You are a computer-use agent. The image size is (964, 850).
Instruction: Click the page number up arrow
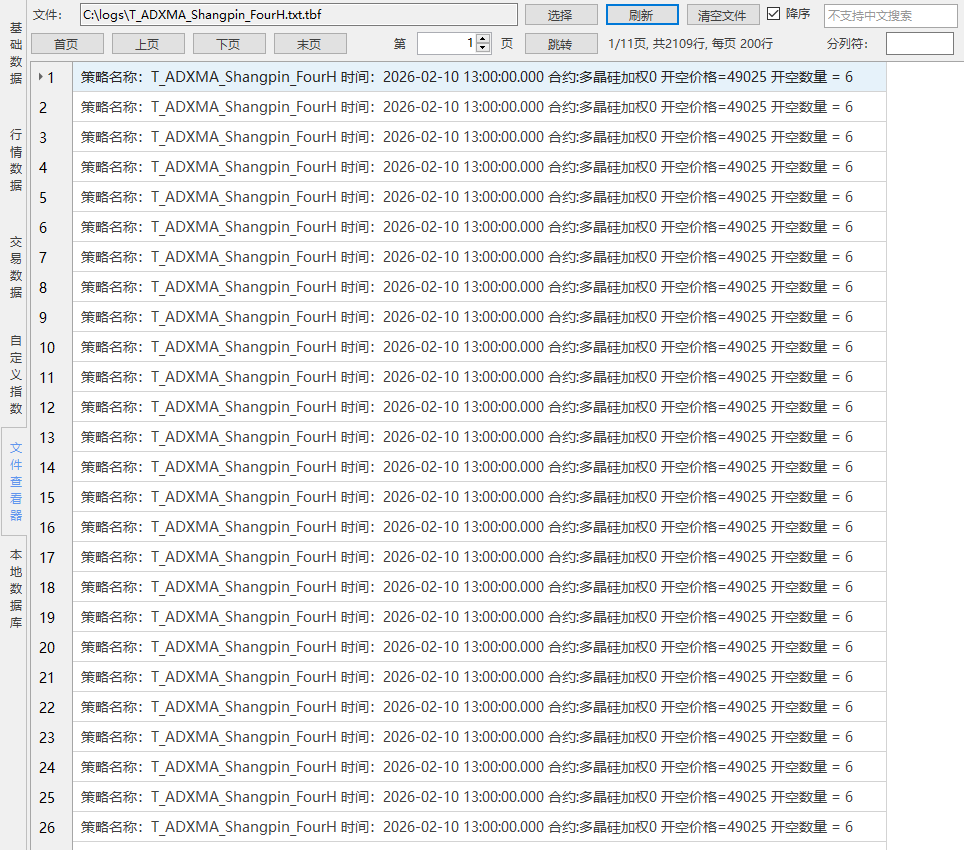(x=484, y=39)
